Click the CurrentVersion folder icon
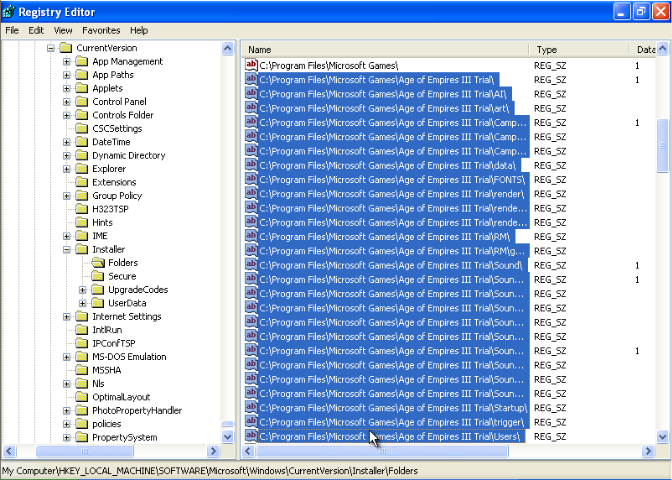672x480 pixels. coord(66,48)
